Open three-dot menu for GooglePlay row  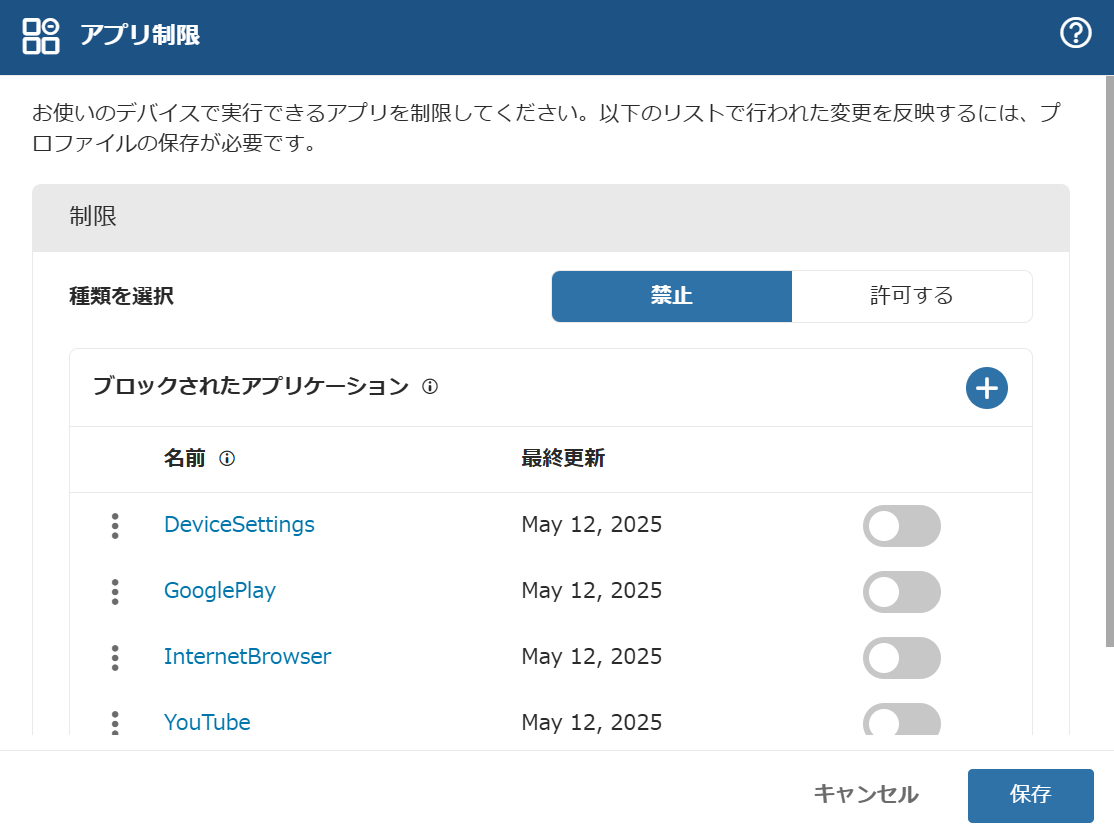115,592
